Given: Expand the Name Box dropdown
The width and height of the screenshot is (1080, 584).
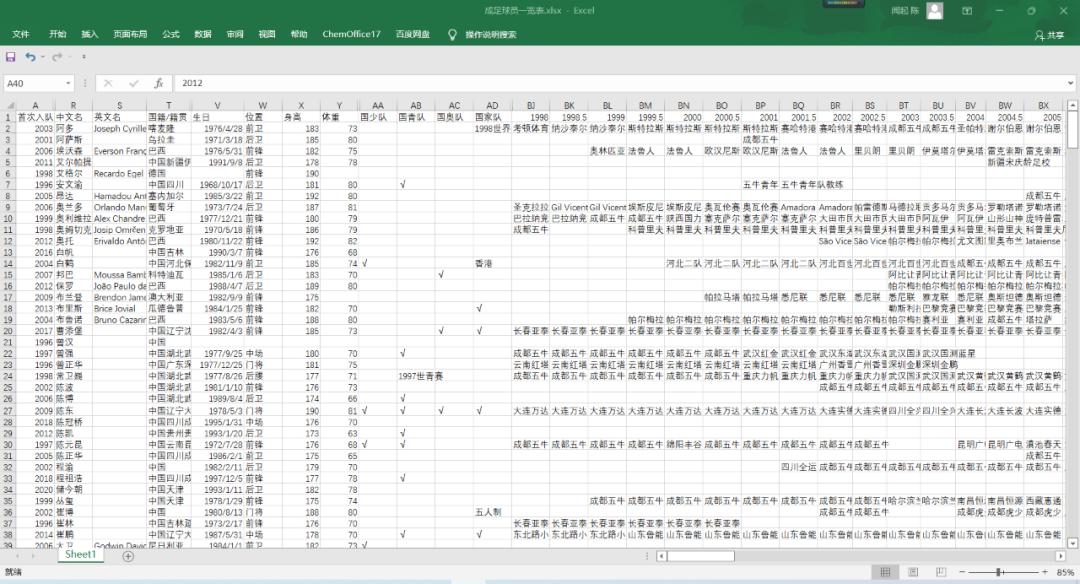Looking at the screenshot, I should tap(68, 83).
